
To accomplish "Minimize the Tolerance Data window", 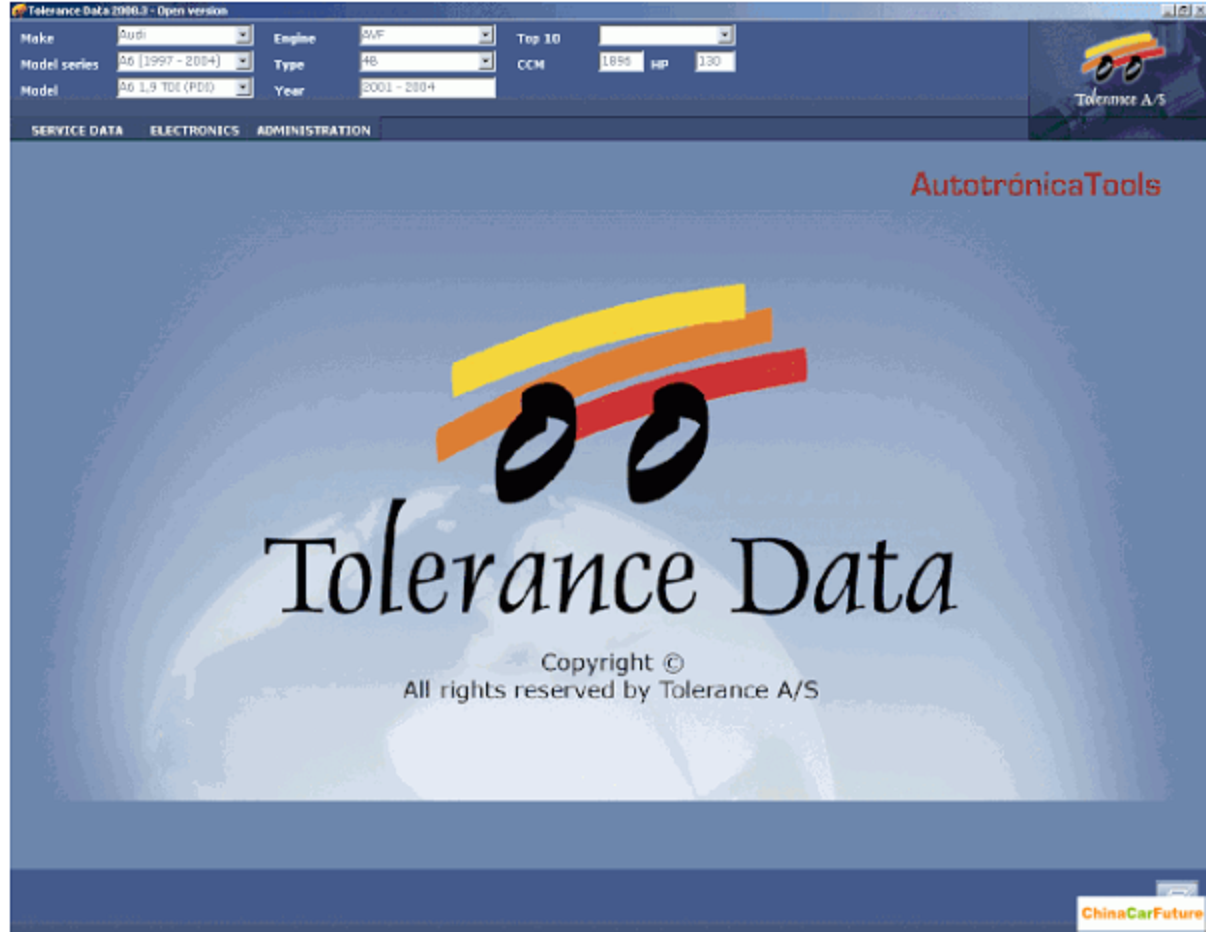I will (1168, 10).
